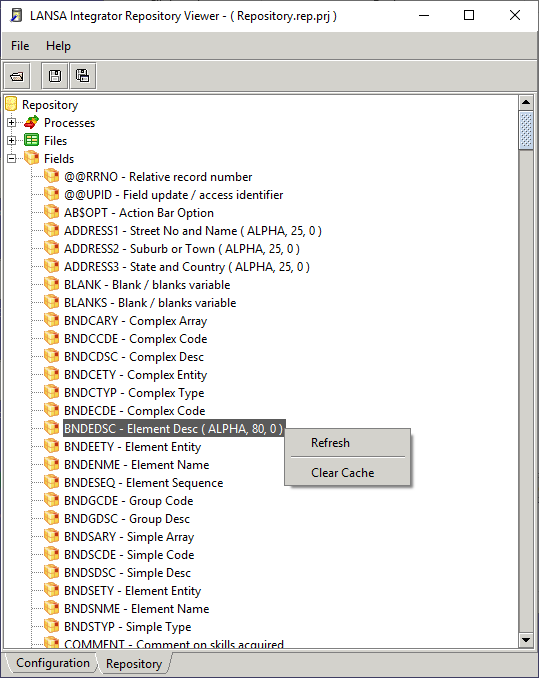The height and width of the screenshot is (678, 539).
Task: Click the Repository root node icon
Action: tap(11, 104)
